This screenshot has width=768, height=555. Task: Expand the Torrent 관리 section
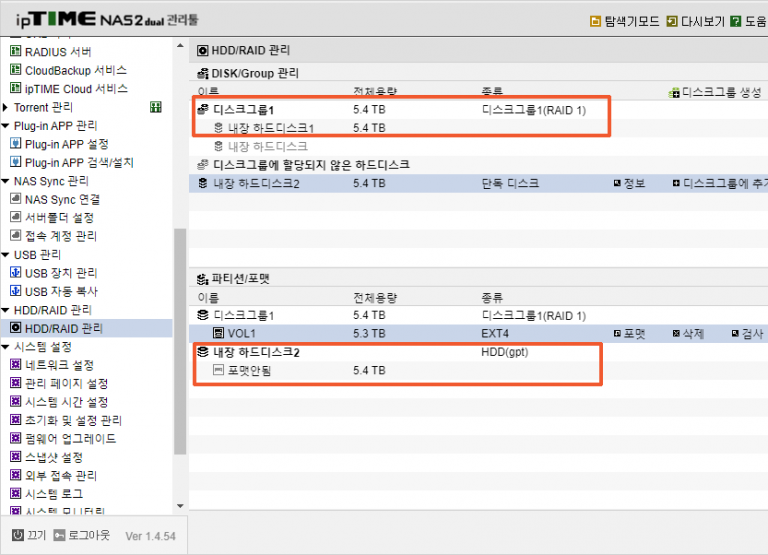click(5, 107)
